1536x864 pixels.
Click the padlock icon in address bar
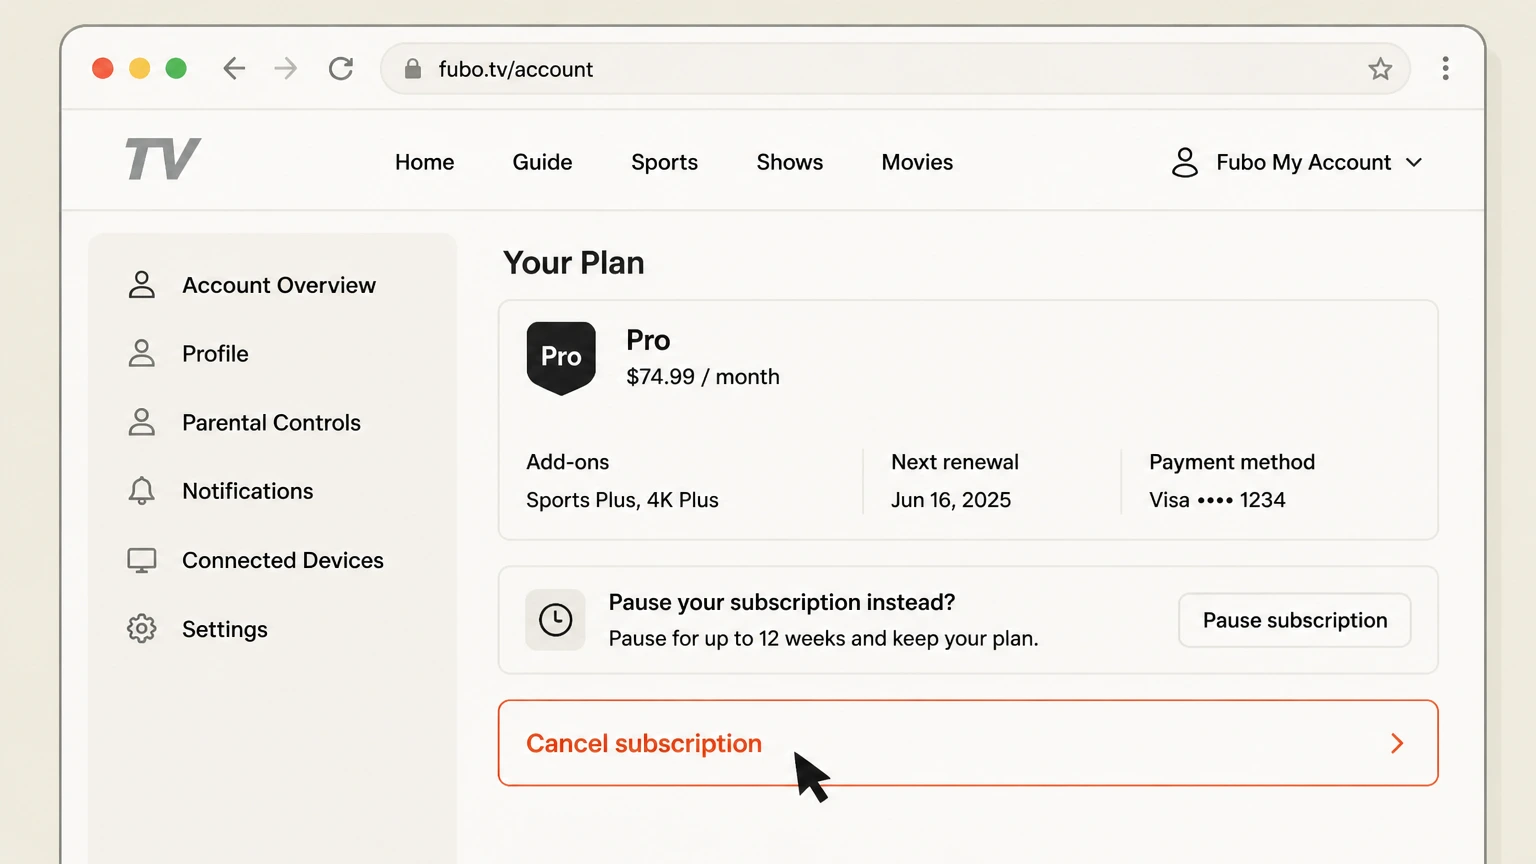point(412,68)
